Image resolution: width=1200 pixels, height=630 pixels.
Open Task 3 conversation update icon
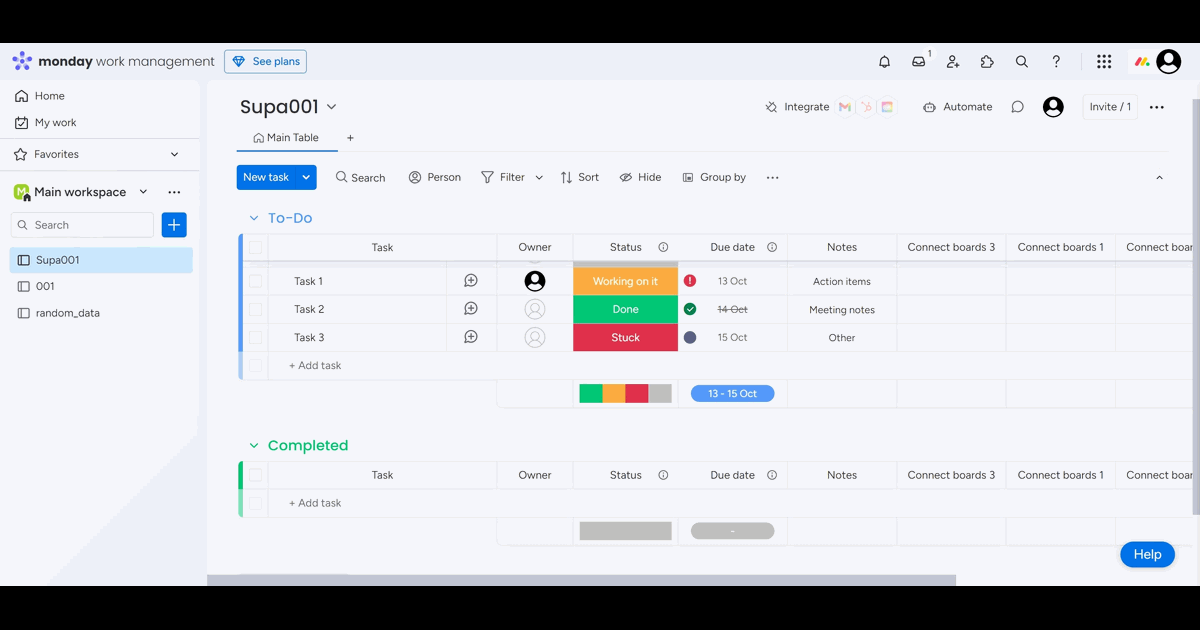click(471, 337)
